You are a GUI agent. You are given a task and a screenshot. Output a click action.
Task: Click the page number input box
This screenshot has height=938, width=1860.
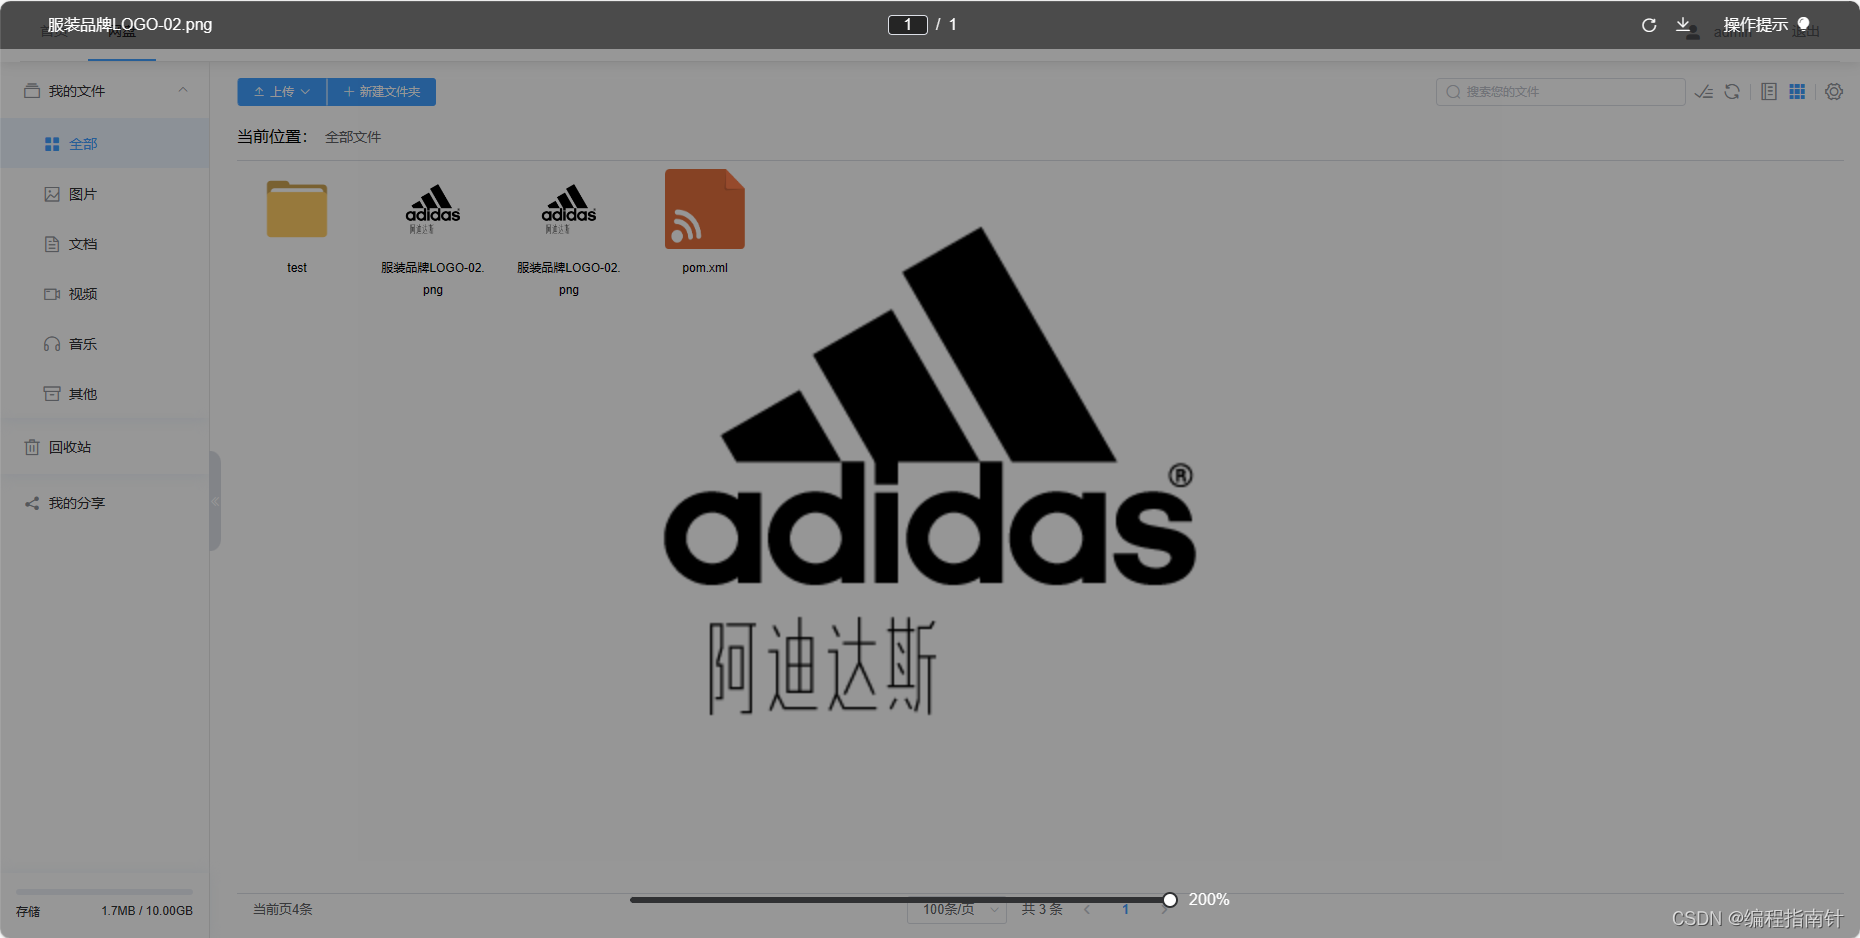point(908,25)
